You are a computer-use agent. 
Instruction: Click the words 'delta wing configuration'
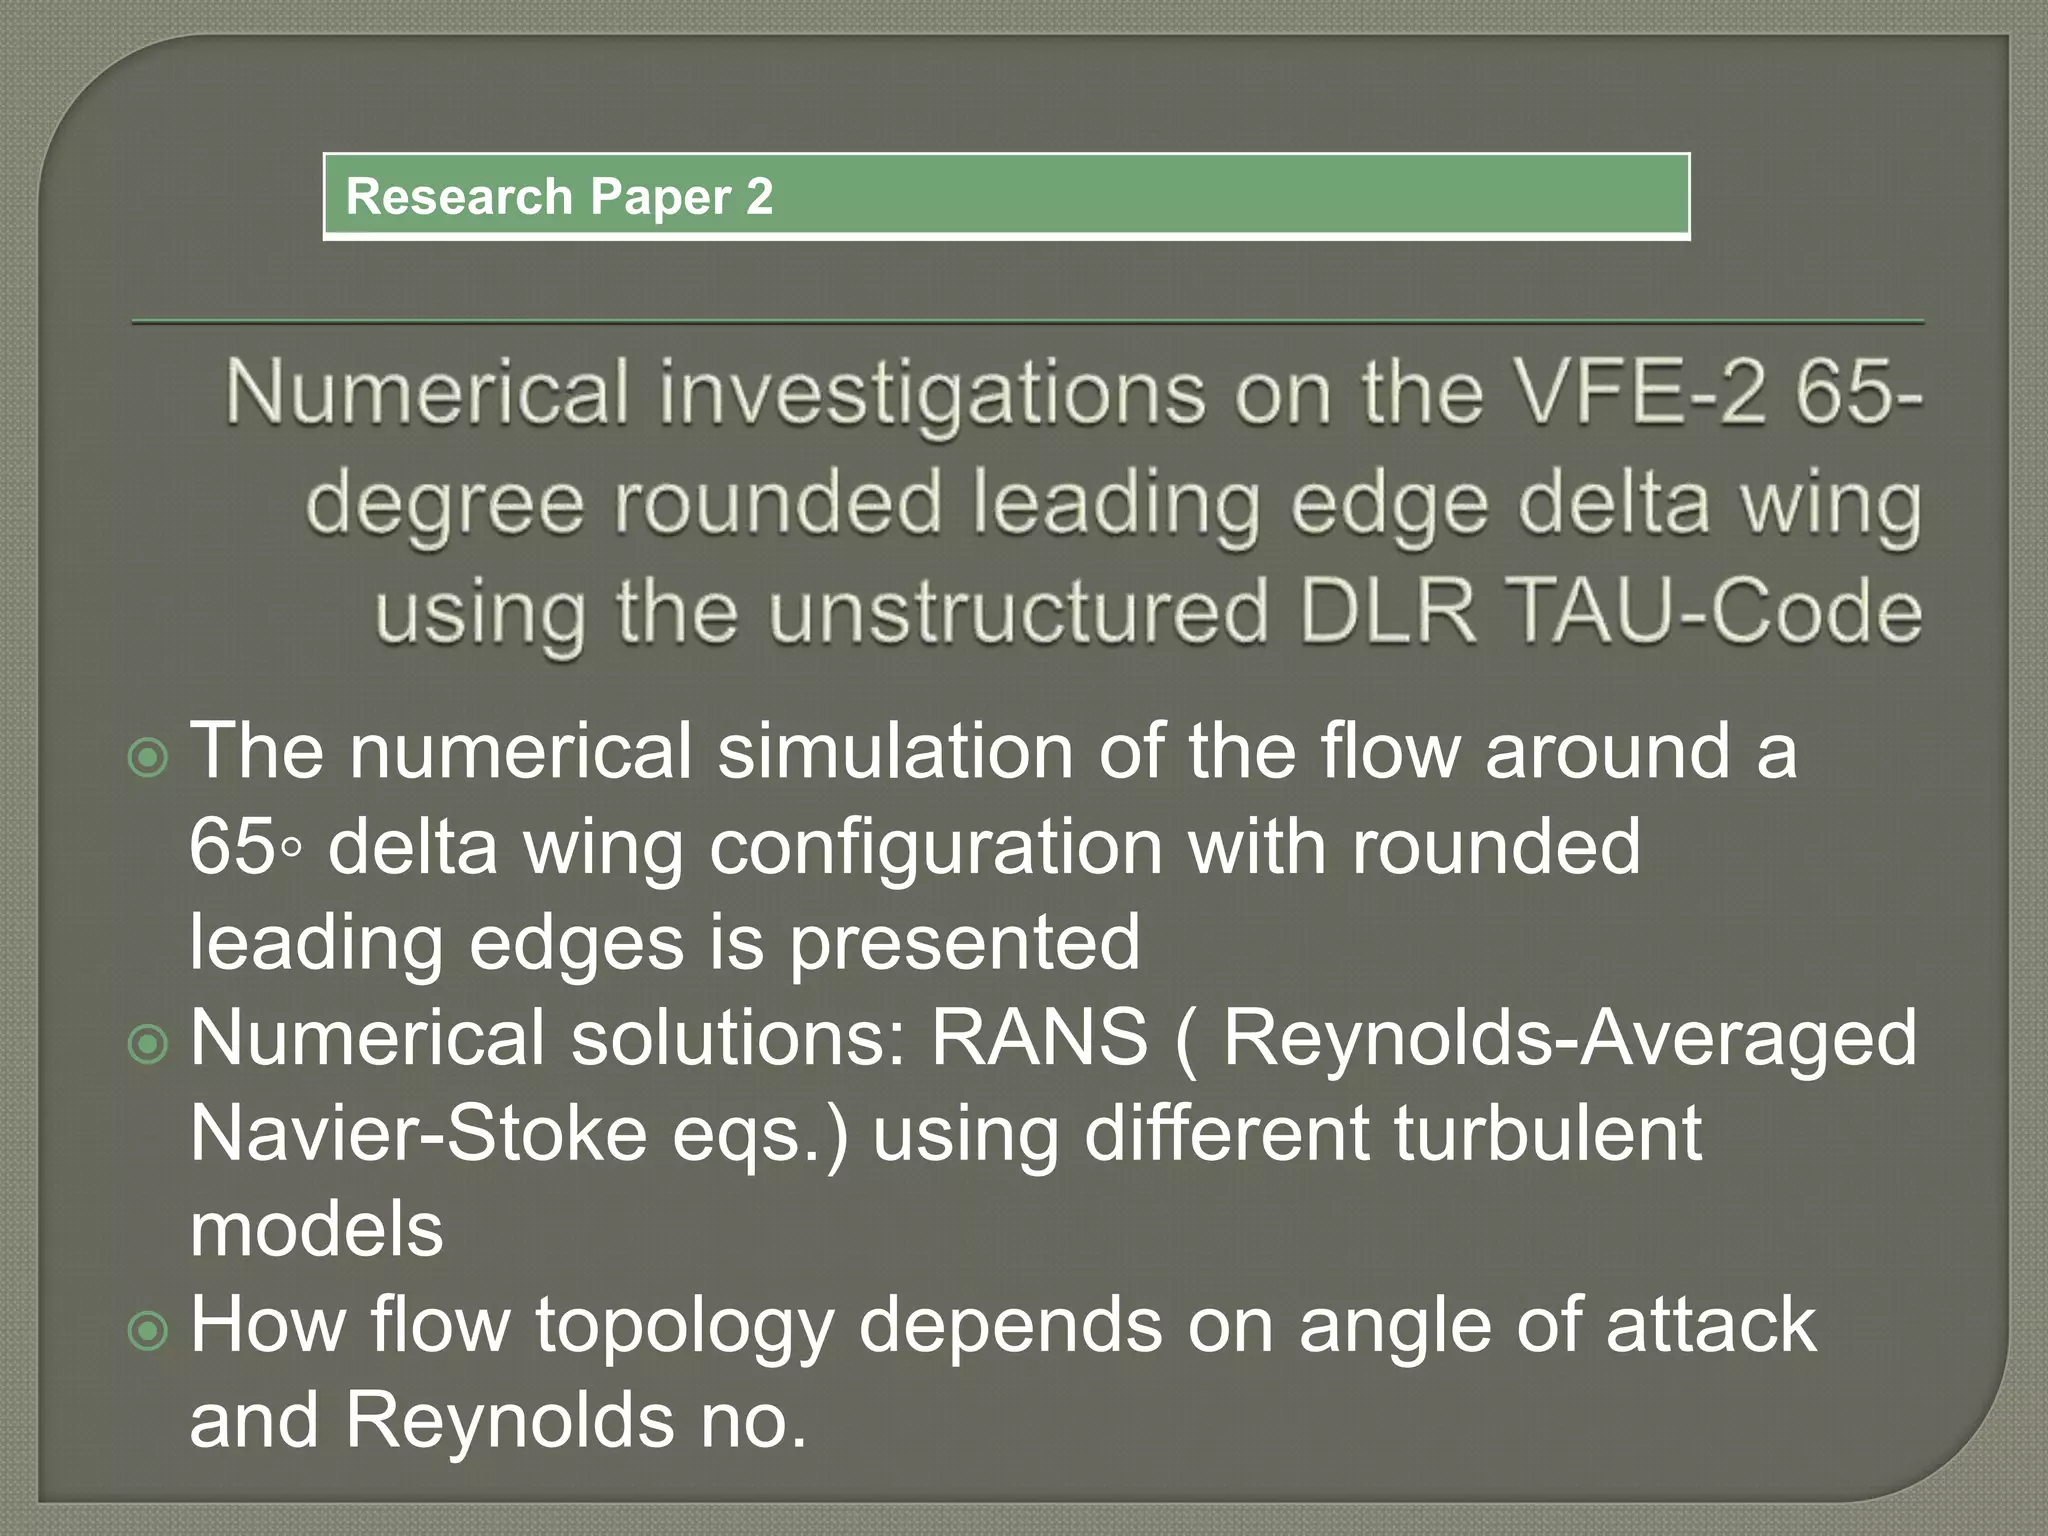[x=744, y=848]
